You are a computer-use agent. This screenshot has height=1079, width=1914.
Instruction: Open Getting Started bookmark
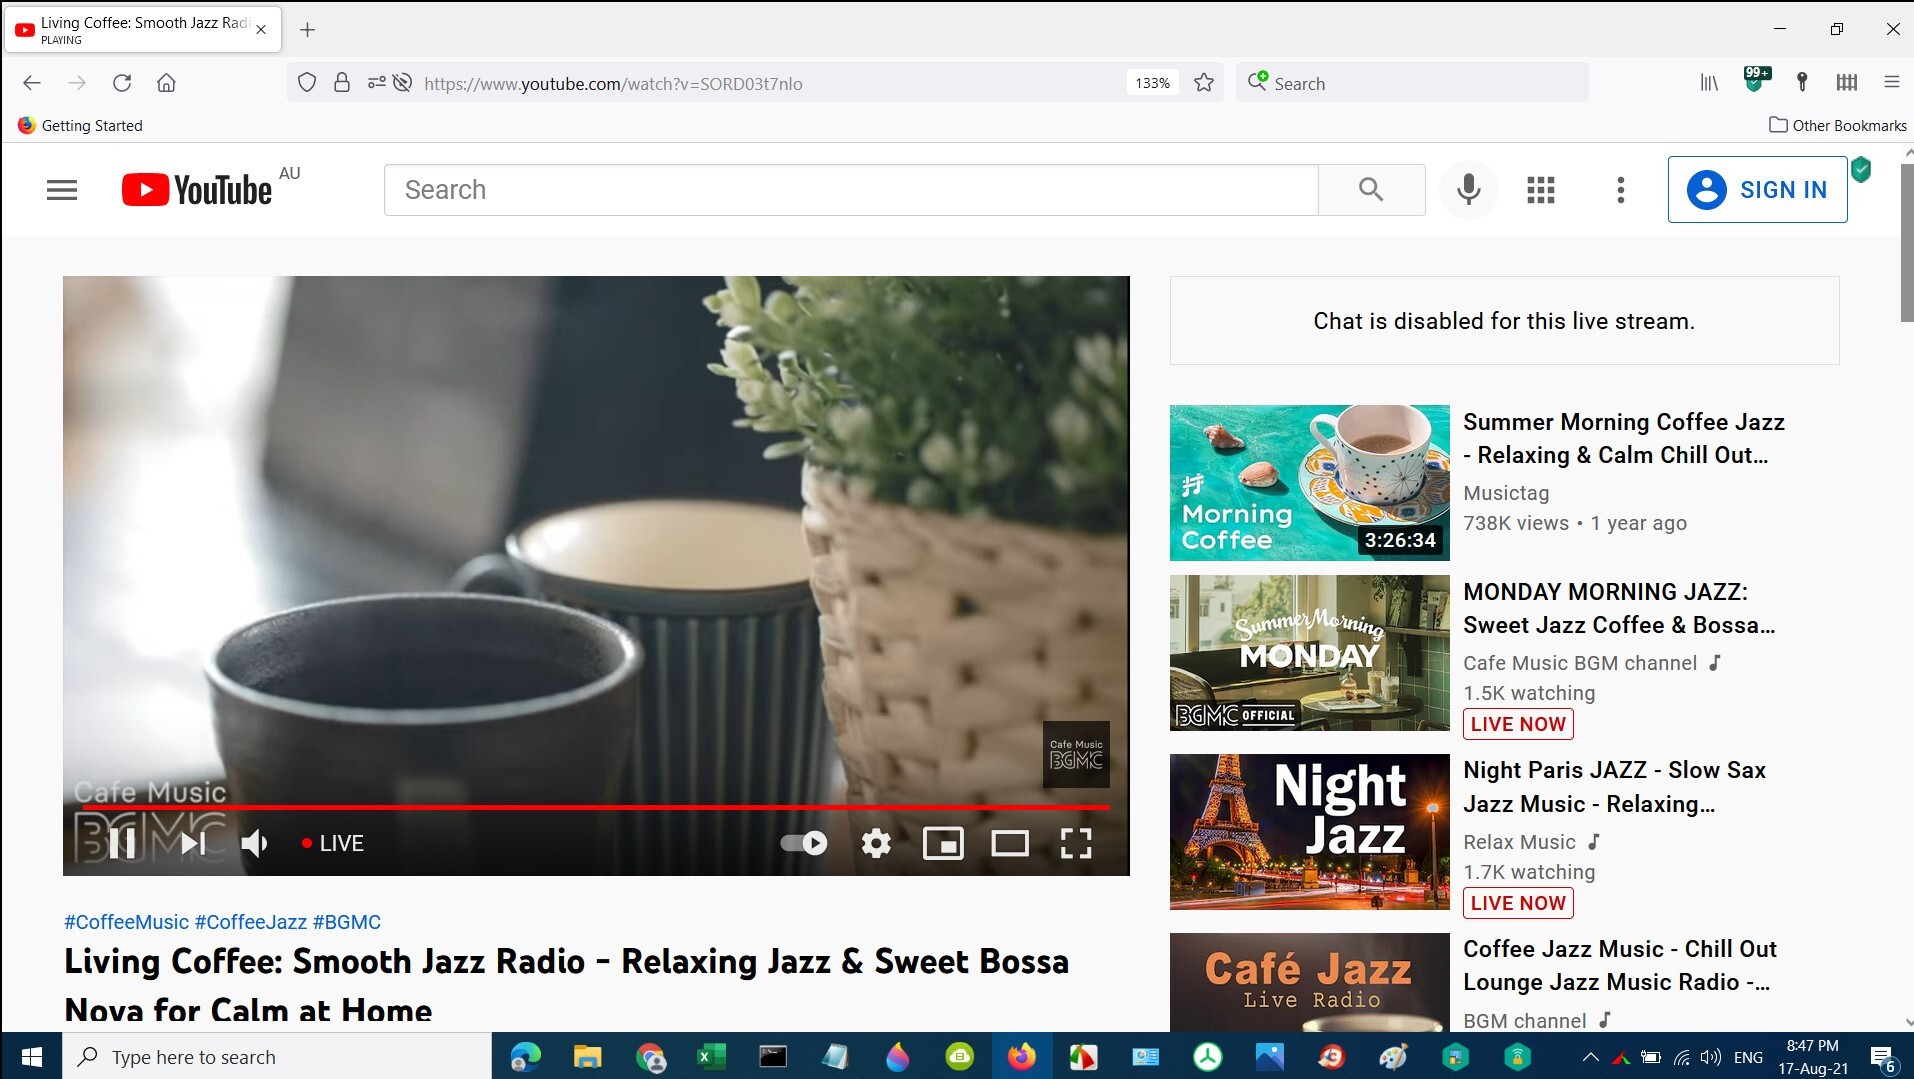[80, 125]
